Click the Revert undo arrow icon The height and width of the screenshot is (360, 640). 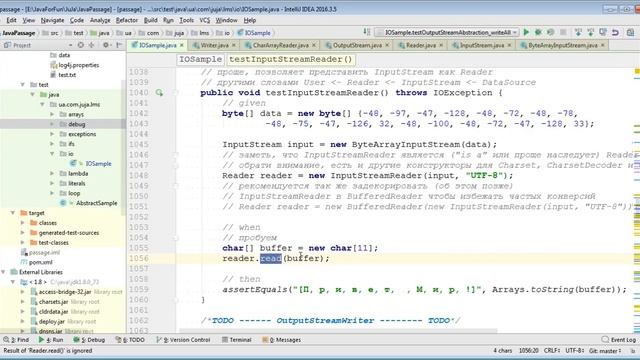pyautogui.click(x=616, y=32)
